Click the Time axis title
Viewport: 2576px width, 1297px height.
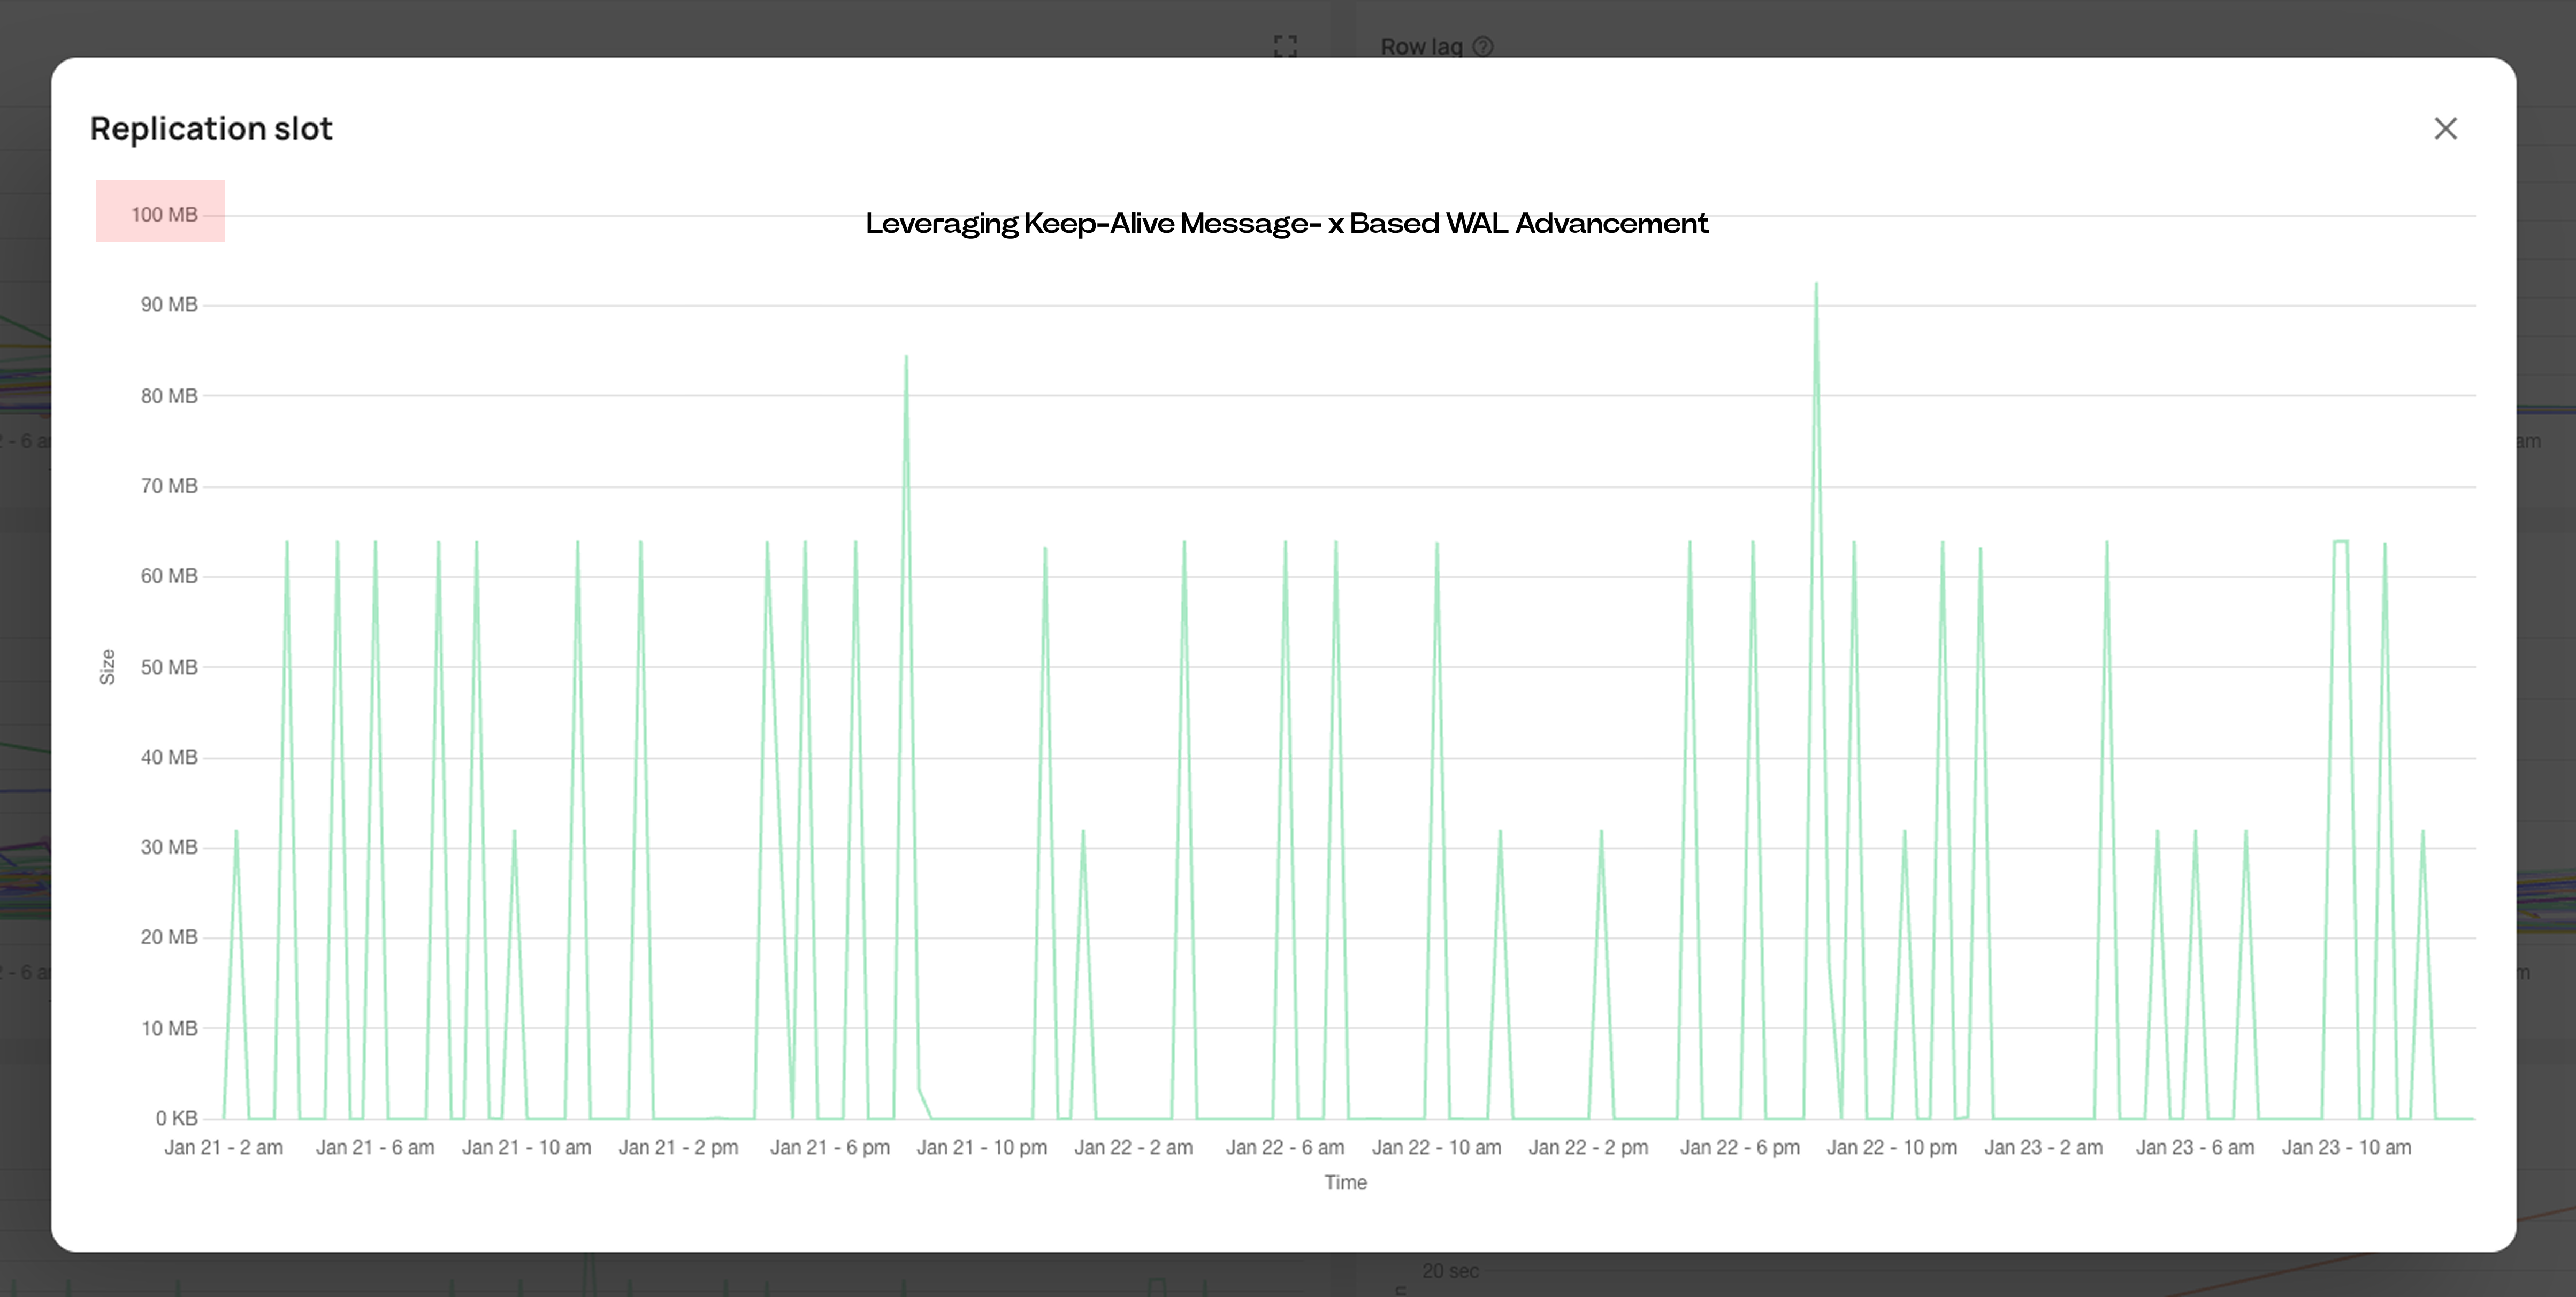(1345, 1182)
